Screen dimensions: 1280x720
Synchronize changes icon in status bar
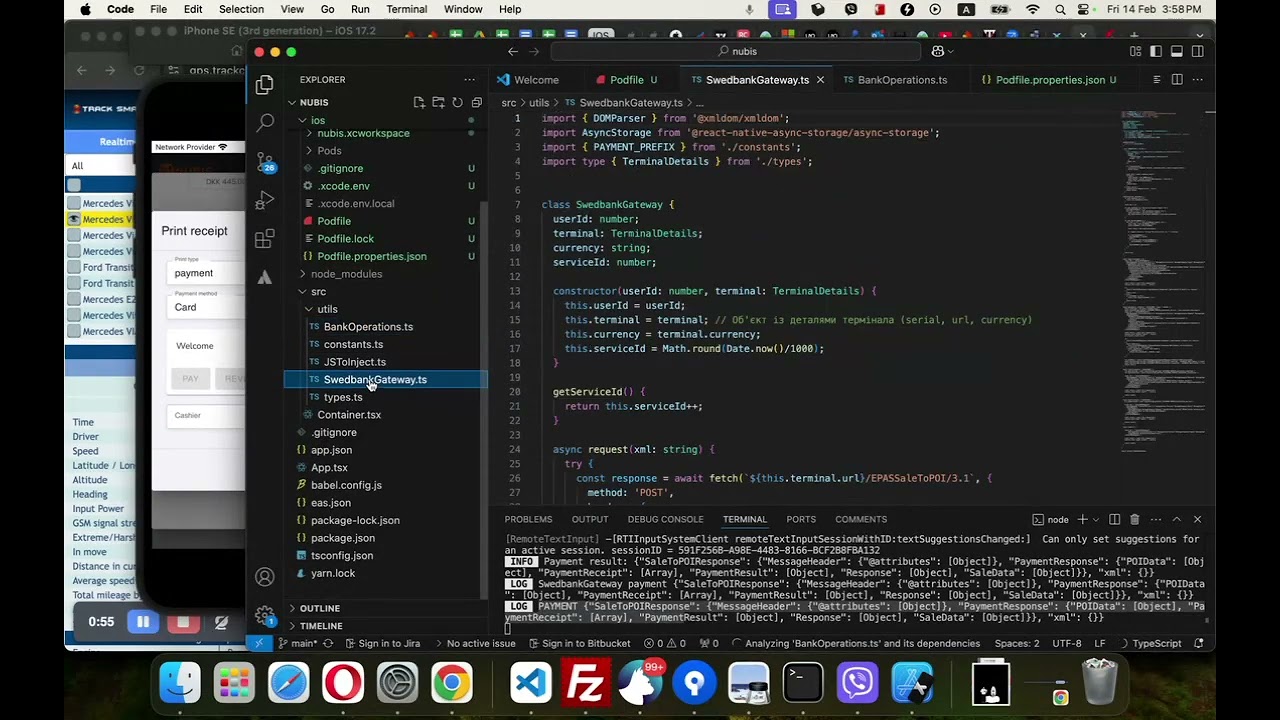[x=328, y=644]
